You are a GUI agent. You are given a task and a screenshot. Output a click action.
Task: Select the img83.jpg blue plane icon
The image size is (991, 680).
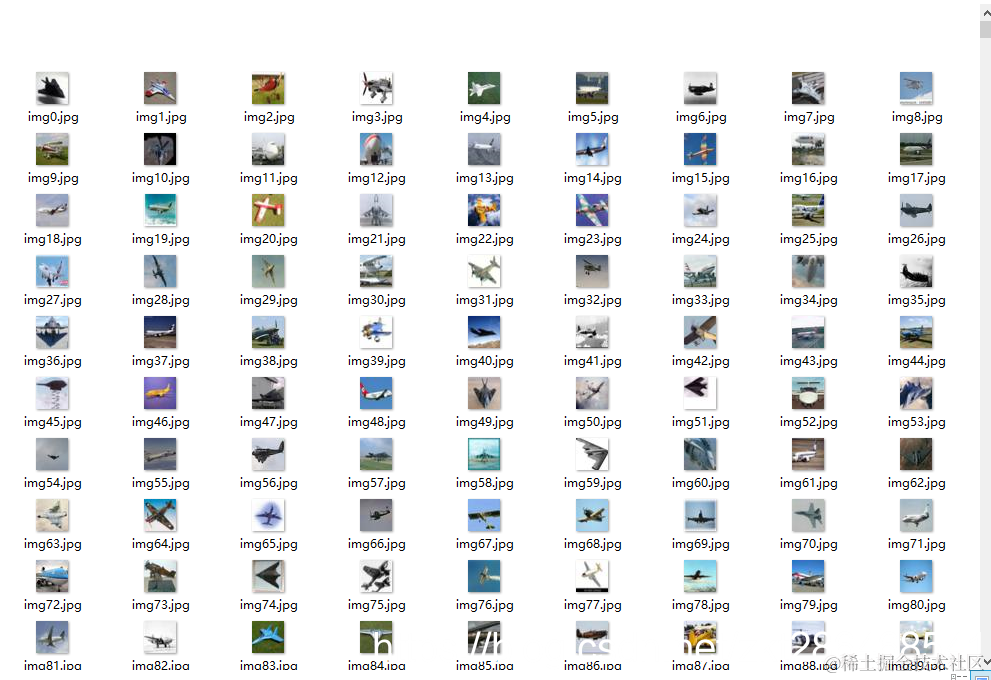[269, 638]
